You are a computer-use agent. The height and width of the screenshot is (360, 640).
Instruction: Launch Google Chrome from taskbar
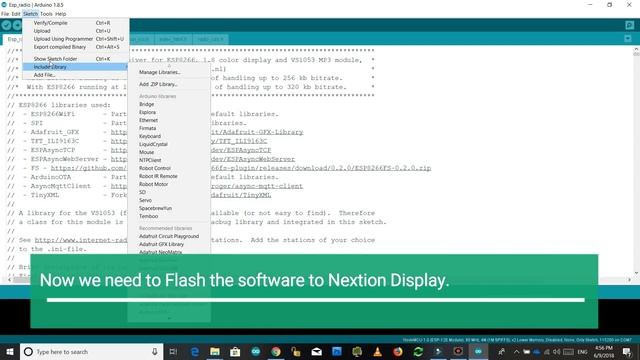(276, 351)
